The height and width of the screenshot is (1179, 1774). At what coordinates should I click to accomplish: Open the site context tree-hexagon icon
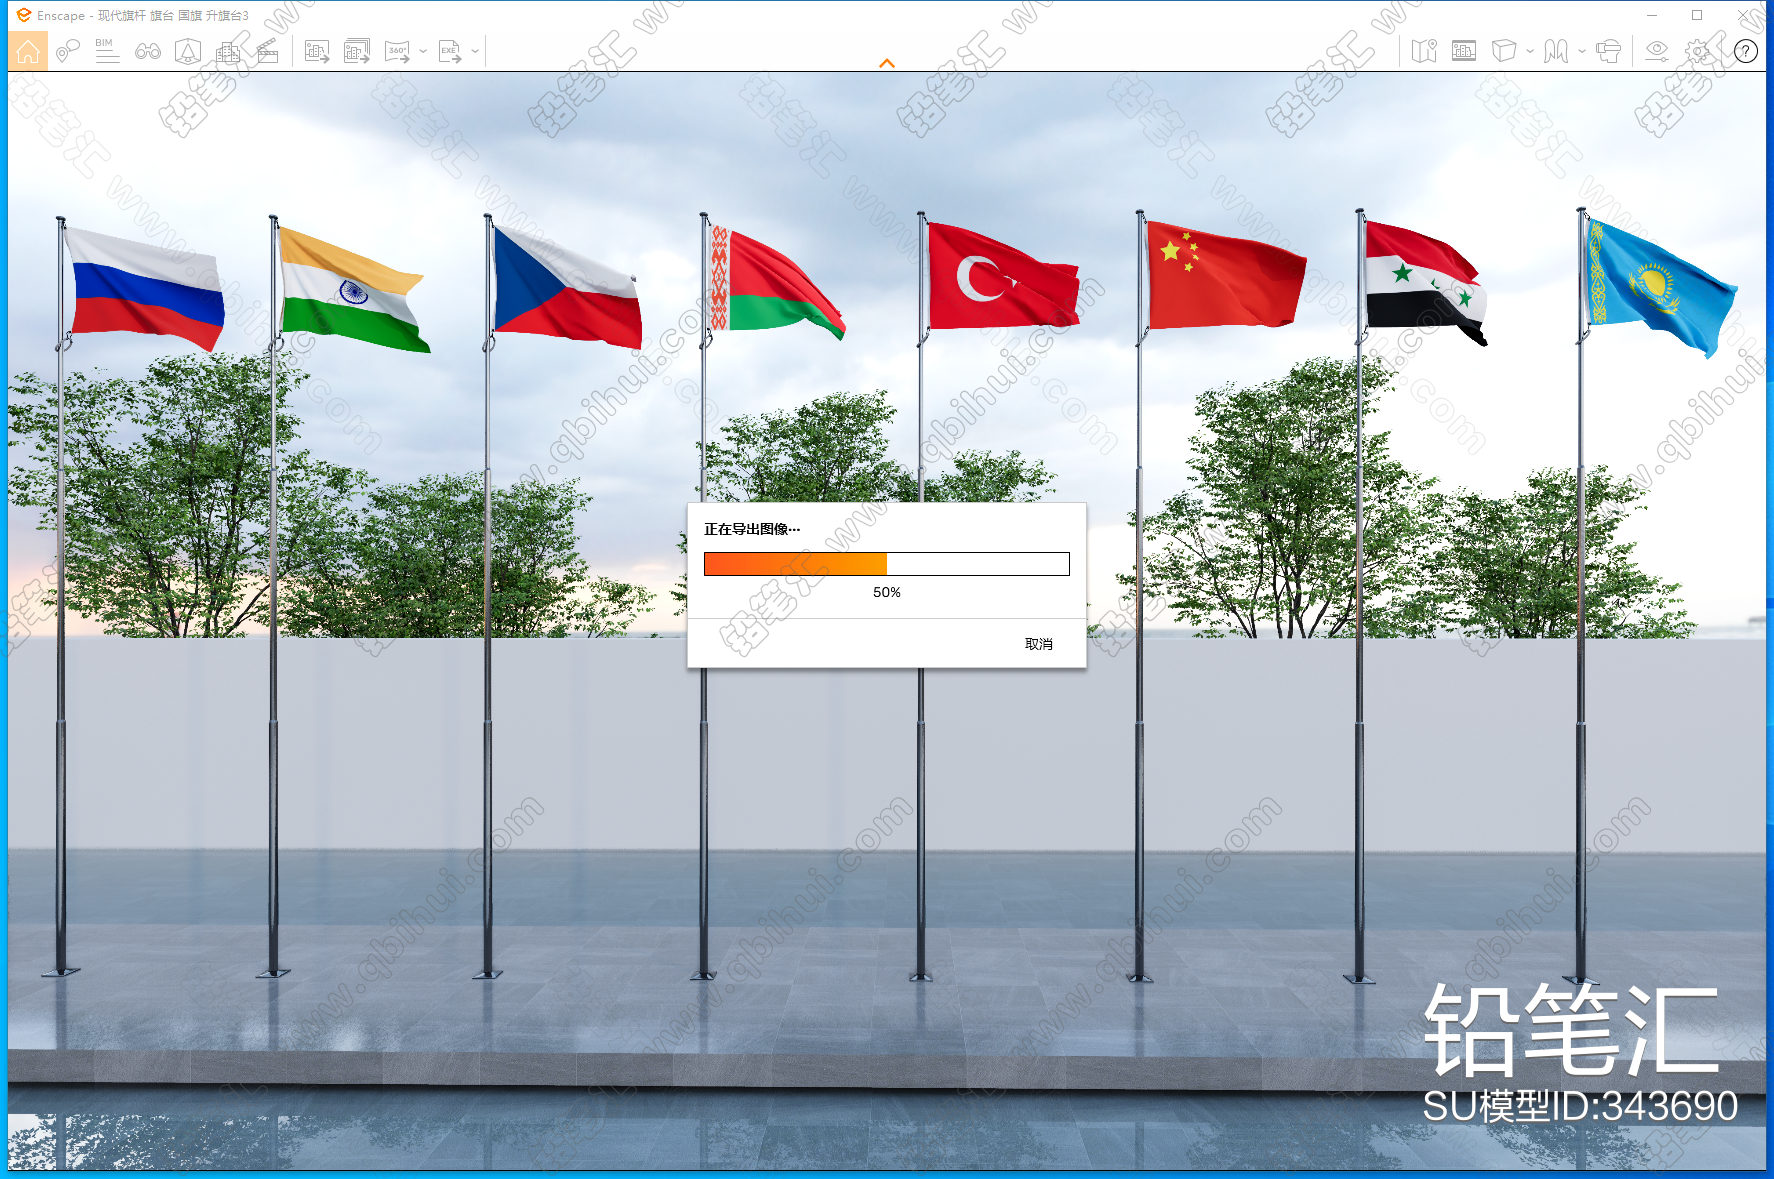tap(188, 51)
